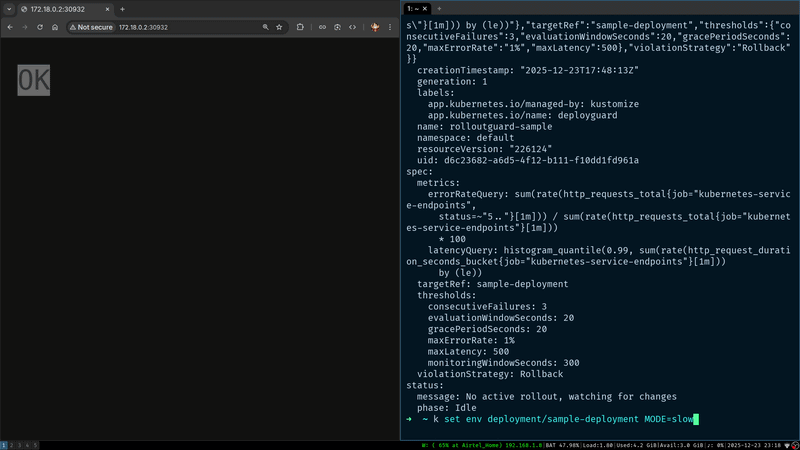This screenshot has height=450, width=800.
Task: Click the Load:1.80 status entry
Action: (597, 445)
